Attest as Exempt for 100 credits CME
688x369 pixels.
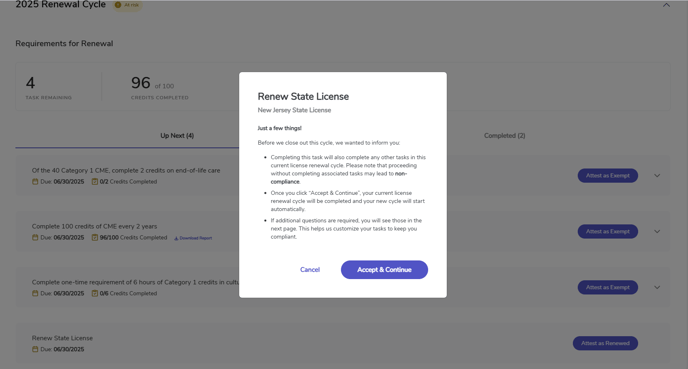point(608,231)
